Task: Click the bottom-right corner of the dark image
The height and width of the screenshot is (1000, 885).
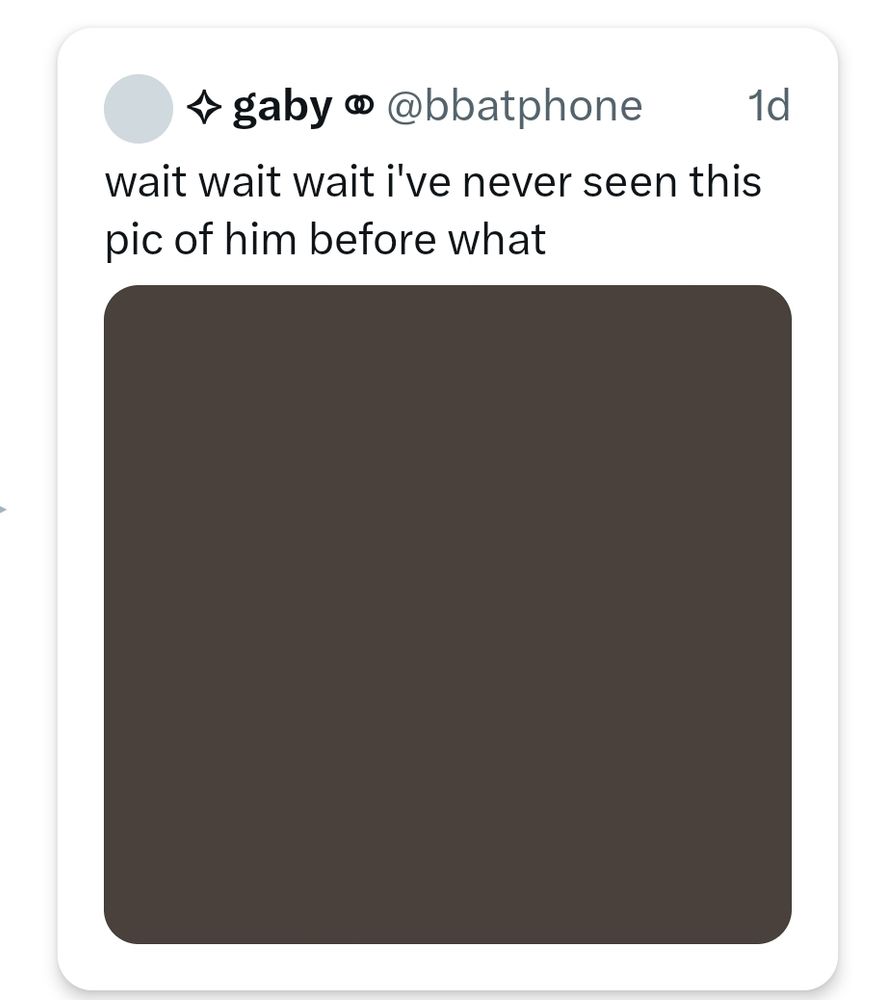Action: coord(776,928)
